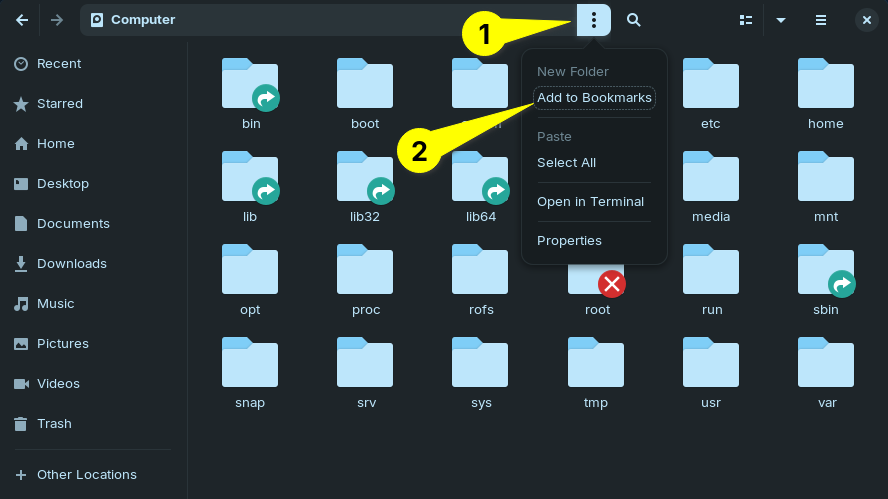The width and height of the screenshot is (888, 499).
Task: Click Select All in the menu
Action: [x=566, y=163]
